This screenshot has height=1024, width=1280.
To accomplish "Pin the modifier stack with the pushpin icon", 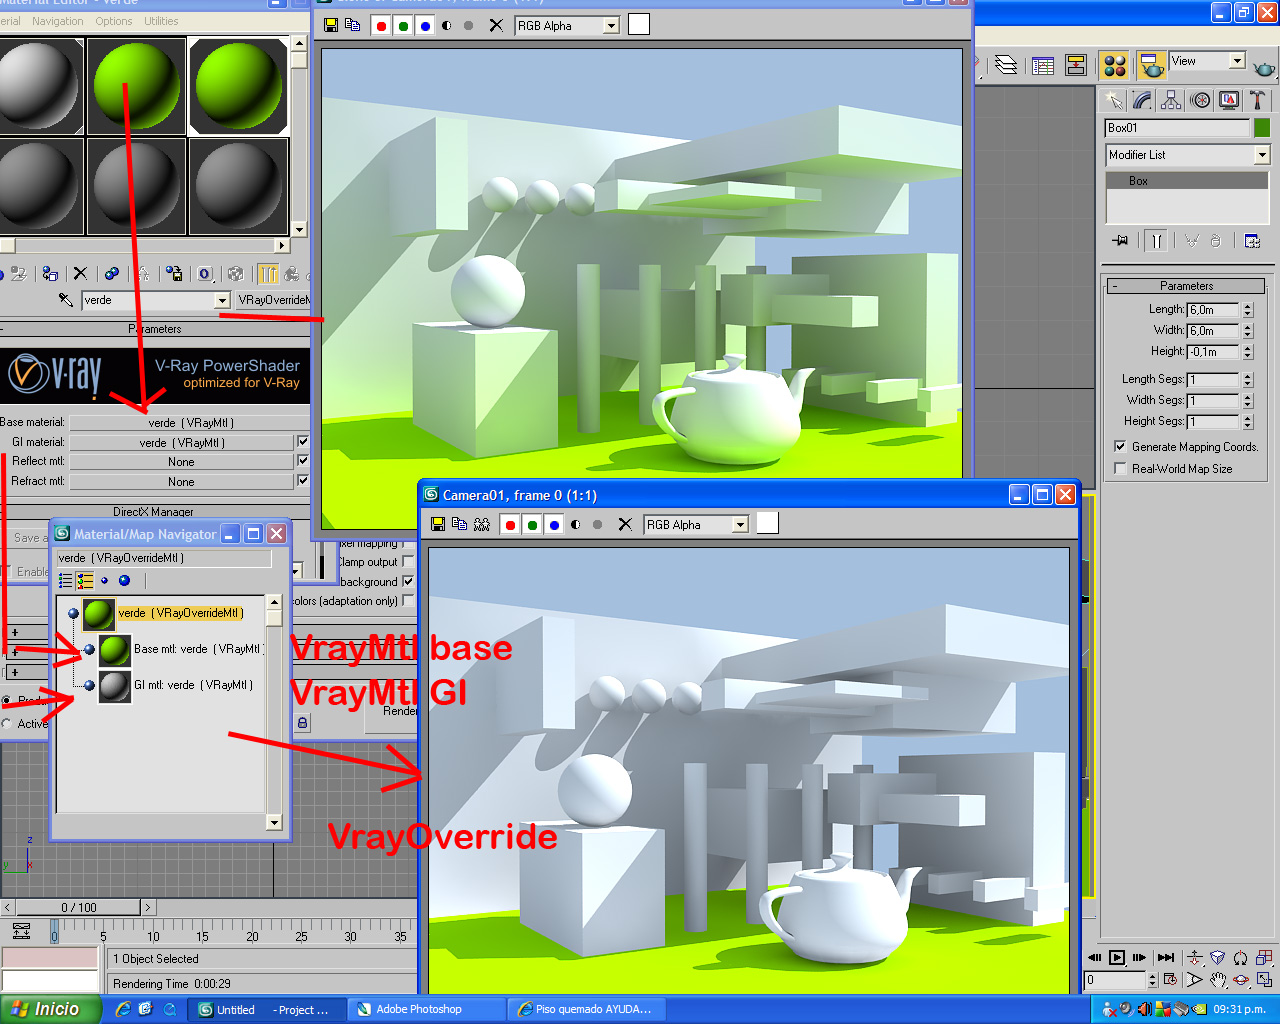I will click(x=1121, y=240).
